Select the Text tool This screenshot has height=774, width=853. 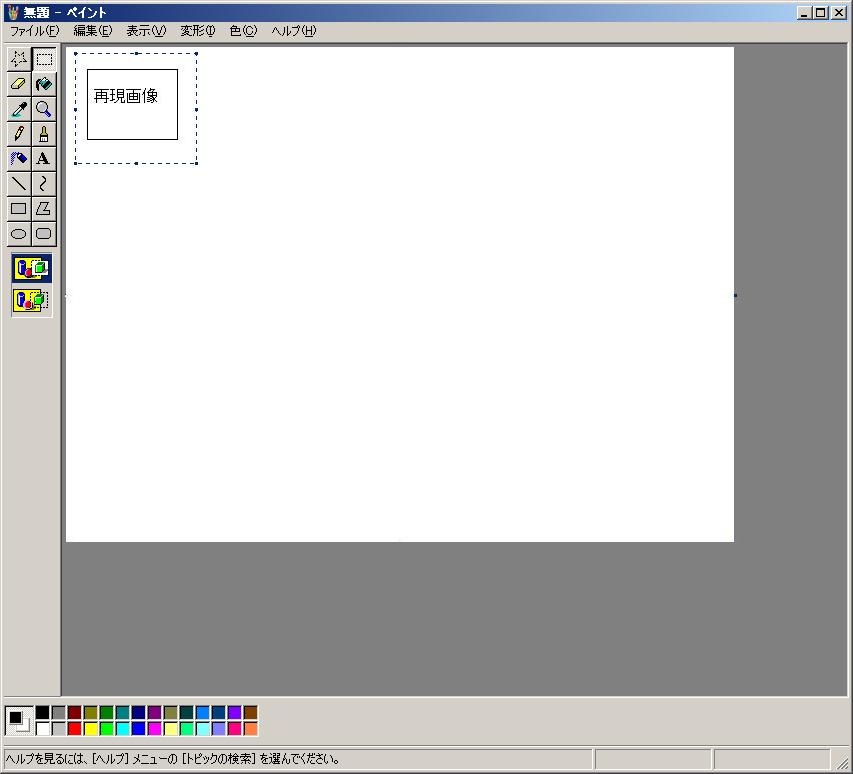coord(44,159)
